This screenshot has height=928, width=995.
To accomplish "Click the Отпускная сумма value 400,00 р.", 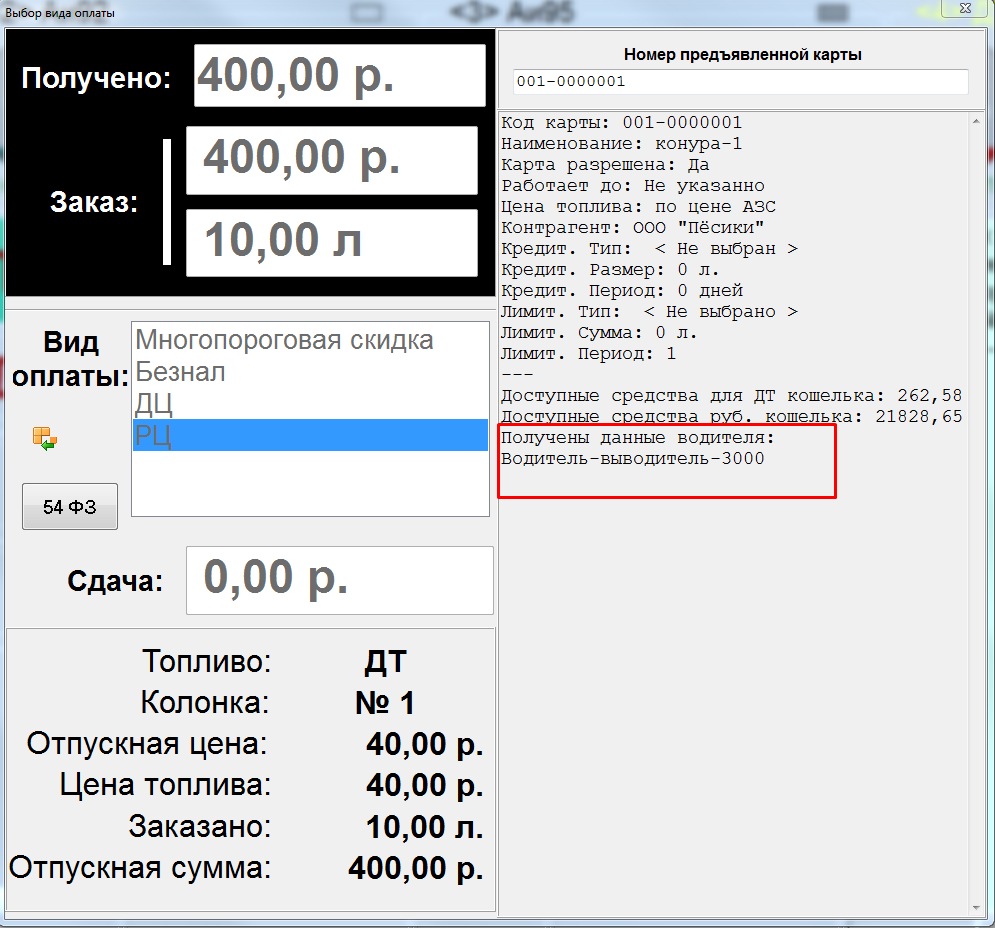I will pyautogui.click(x=416, y=868).
